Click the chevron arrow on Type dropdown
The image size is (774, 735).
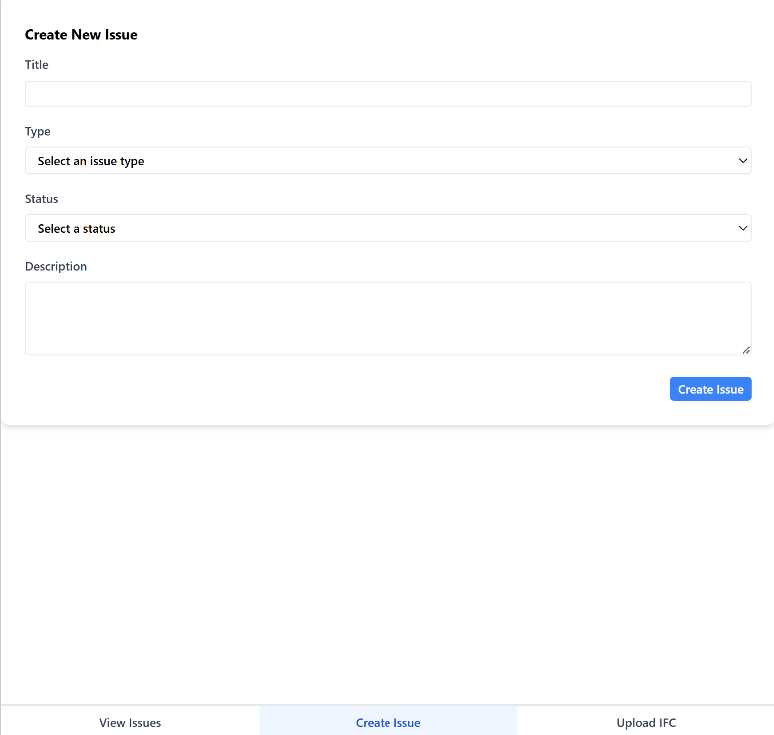point(742,161)
